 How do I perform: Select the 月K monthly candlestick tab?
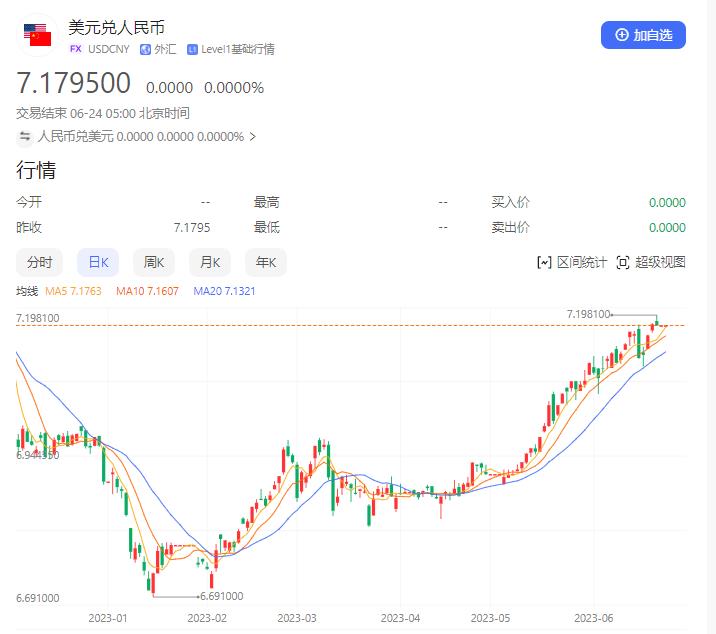coord(210,262)
